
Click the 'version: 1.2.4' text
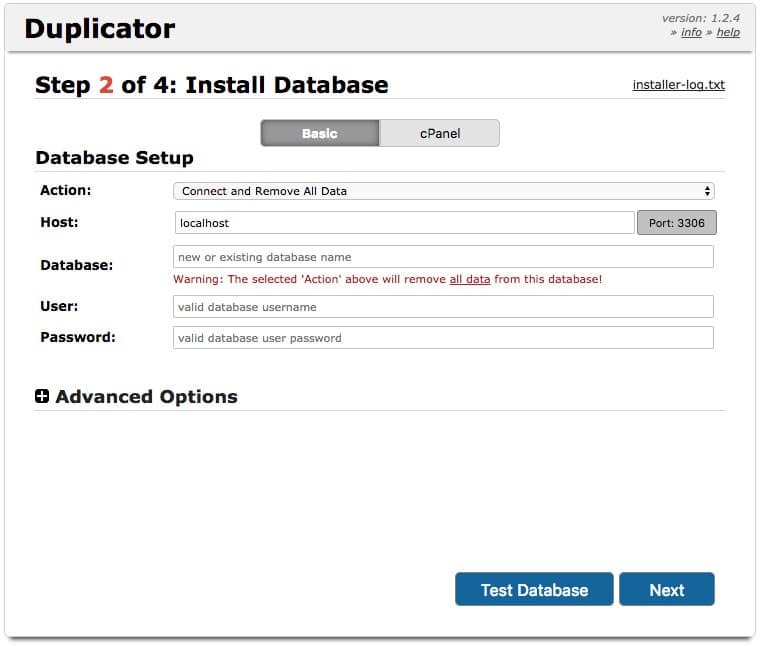[701, 18]
